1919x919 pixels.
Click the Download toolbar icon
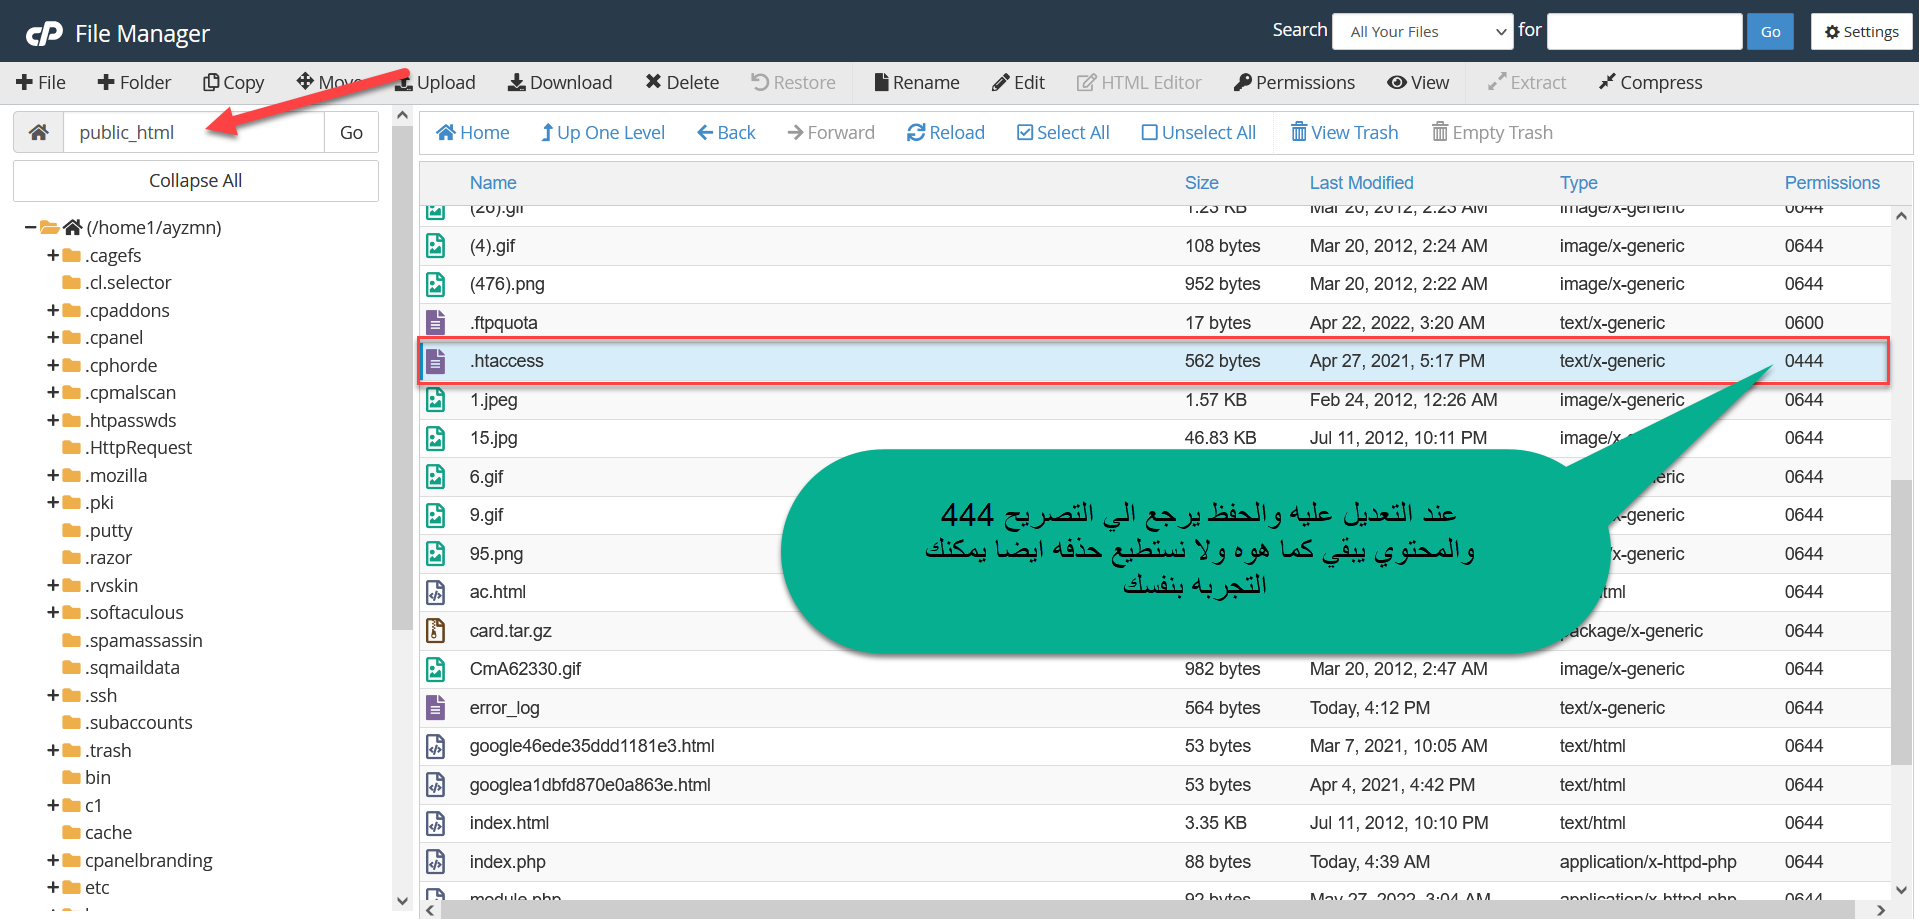(516, 83)
